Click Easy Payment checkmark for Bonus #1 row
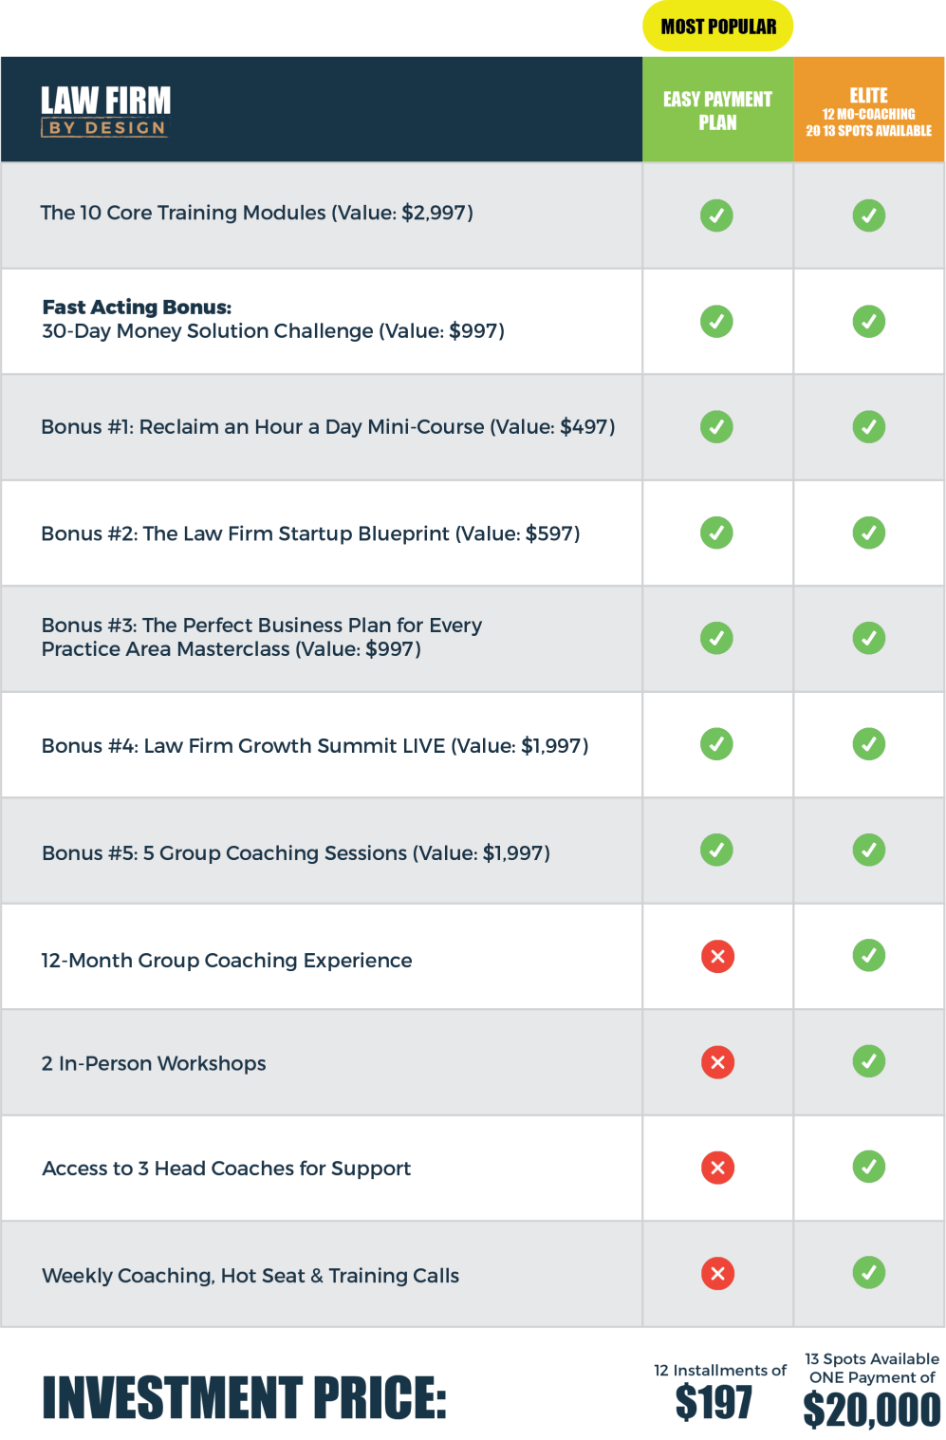 716,427
